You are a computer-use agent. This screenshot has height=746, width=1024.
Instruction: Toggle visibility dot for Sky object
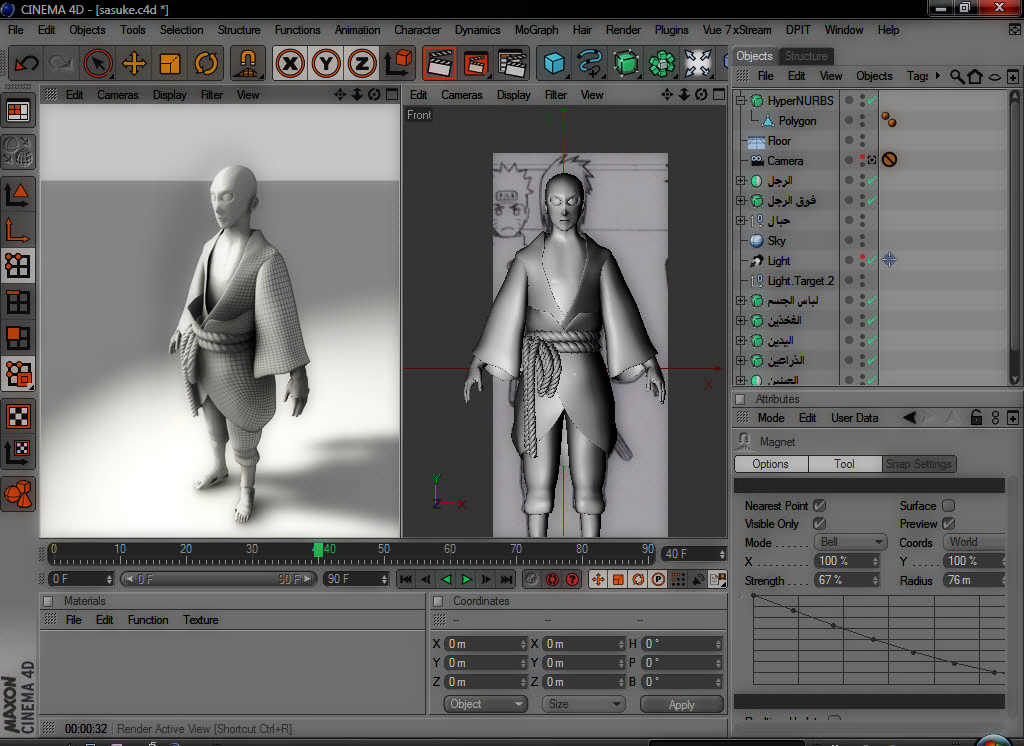[x=849, y=240]
